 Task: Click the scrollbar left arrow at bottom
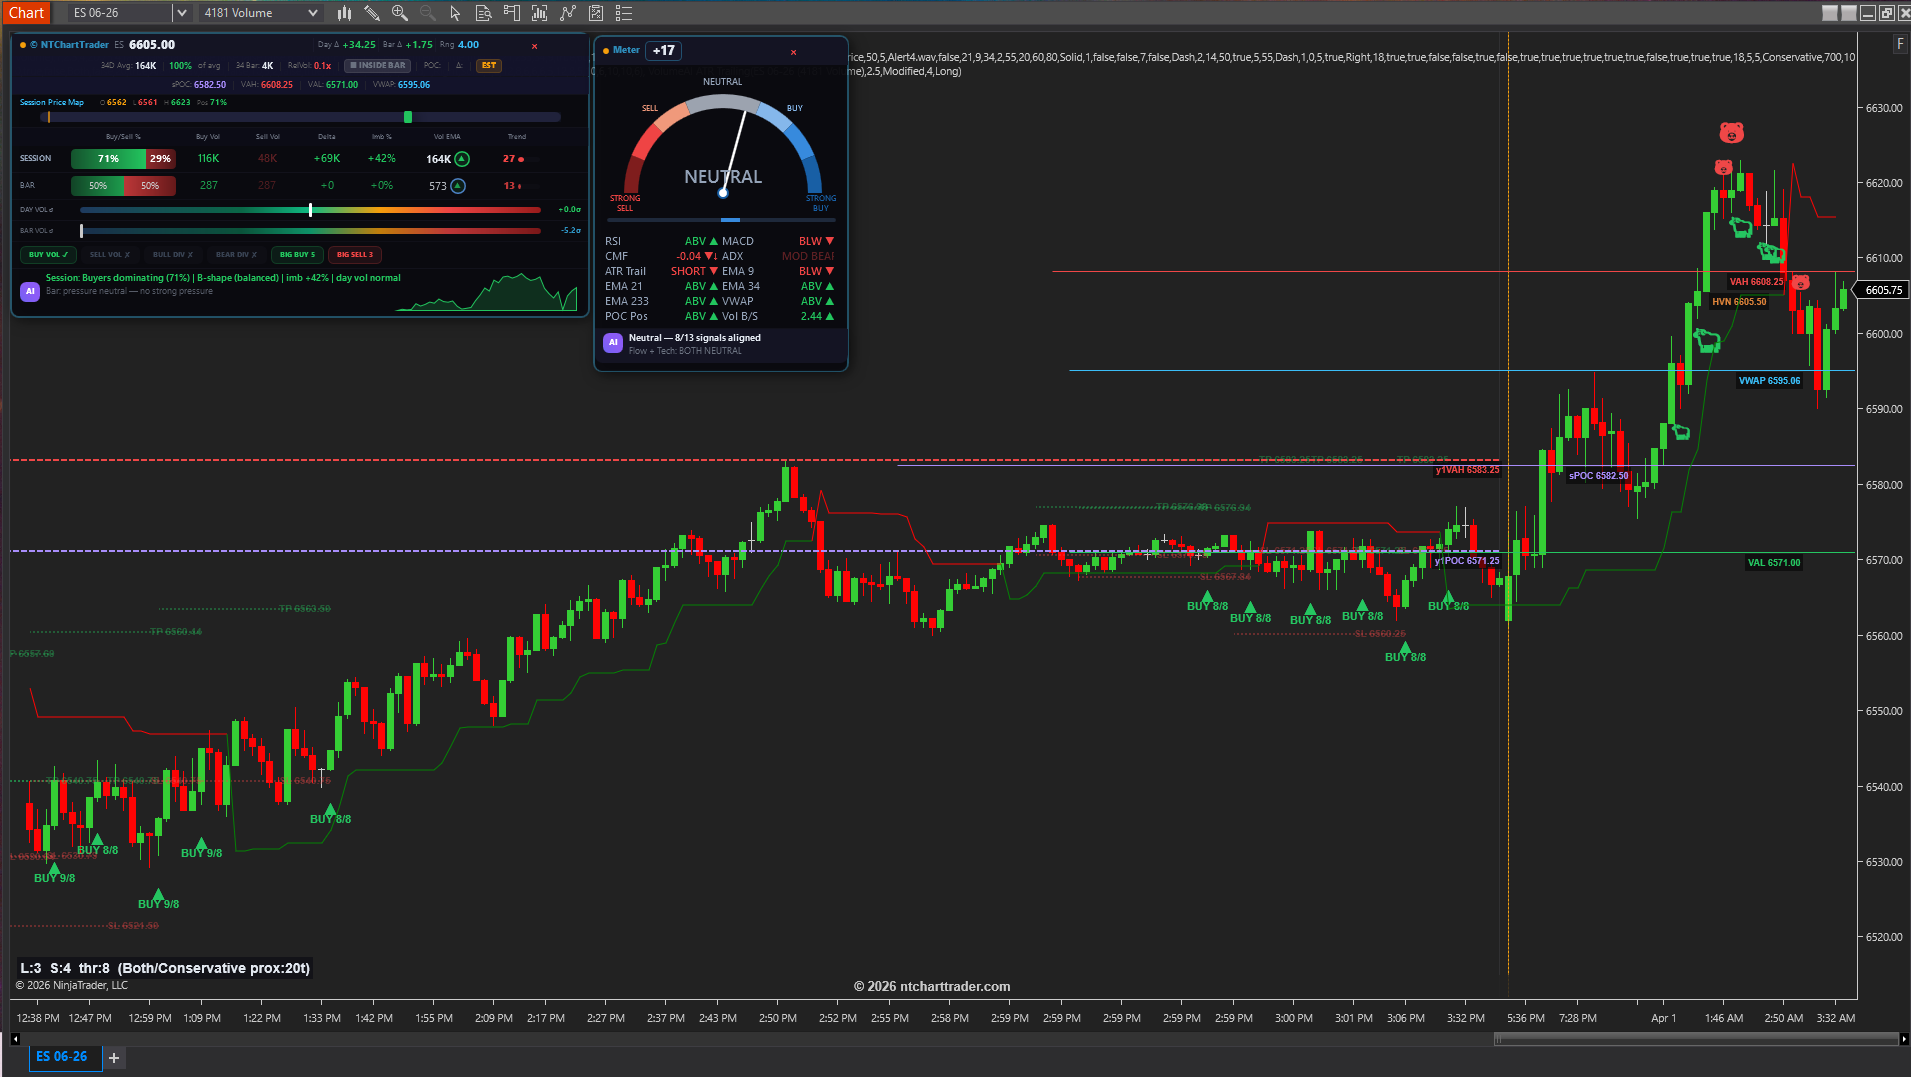(15, 1039)
